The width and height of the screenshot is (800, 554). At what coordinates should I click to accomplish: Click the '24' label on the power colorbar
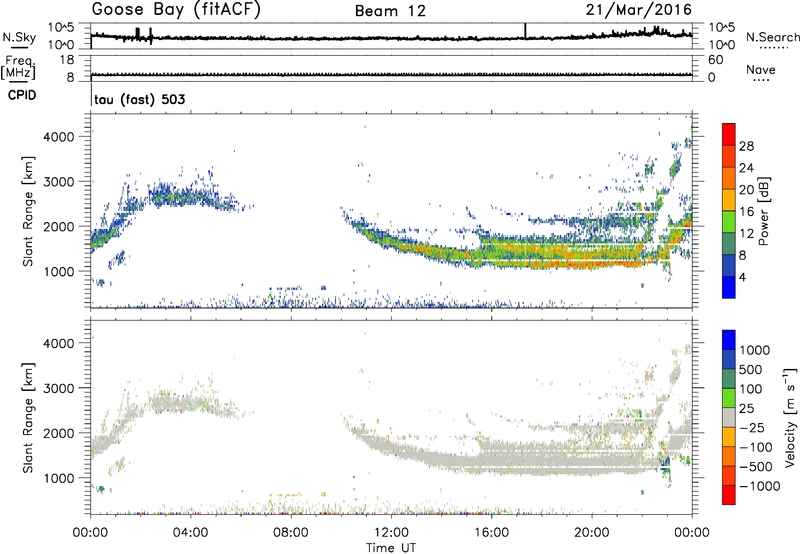746,168
